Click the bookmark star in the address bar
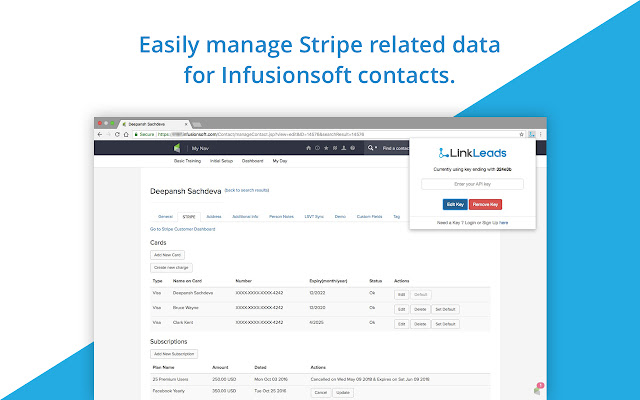640x400 pixels. click(x=521, y=134)
